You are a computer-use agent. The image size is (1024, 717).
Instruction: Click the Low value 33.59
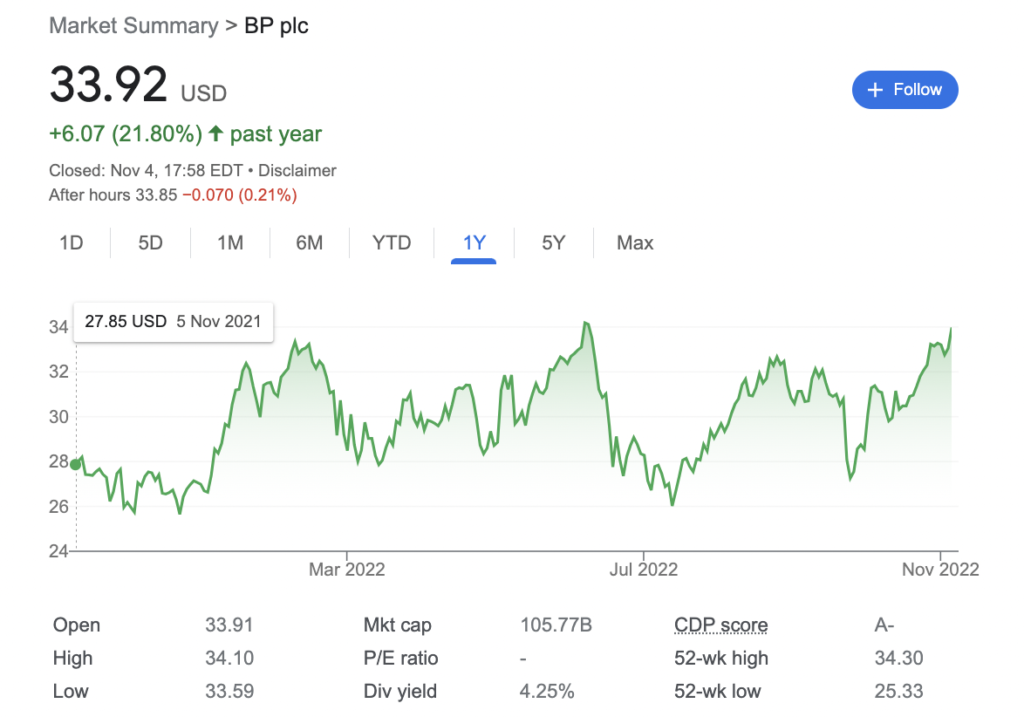(x=229, y=692)
